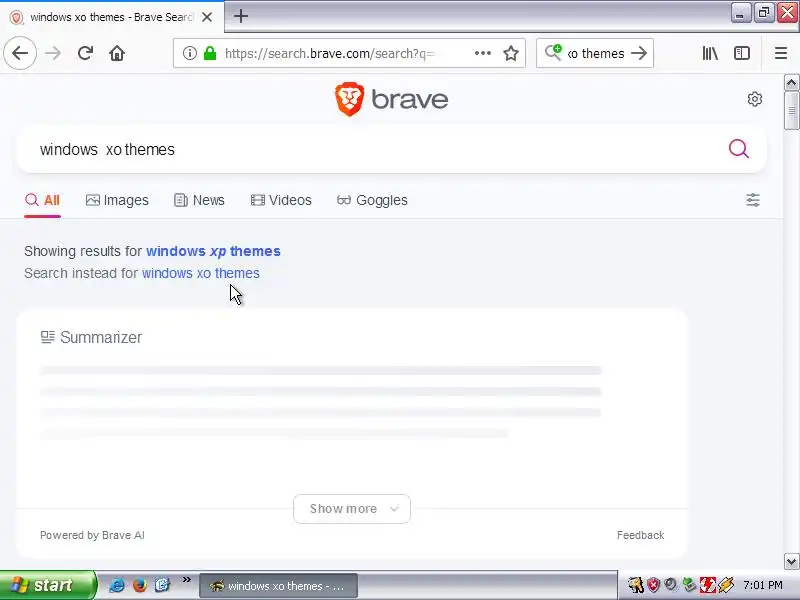Show site information icon in address bar
800x600 pixels.
(x=189, y=53)
